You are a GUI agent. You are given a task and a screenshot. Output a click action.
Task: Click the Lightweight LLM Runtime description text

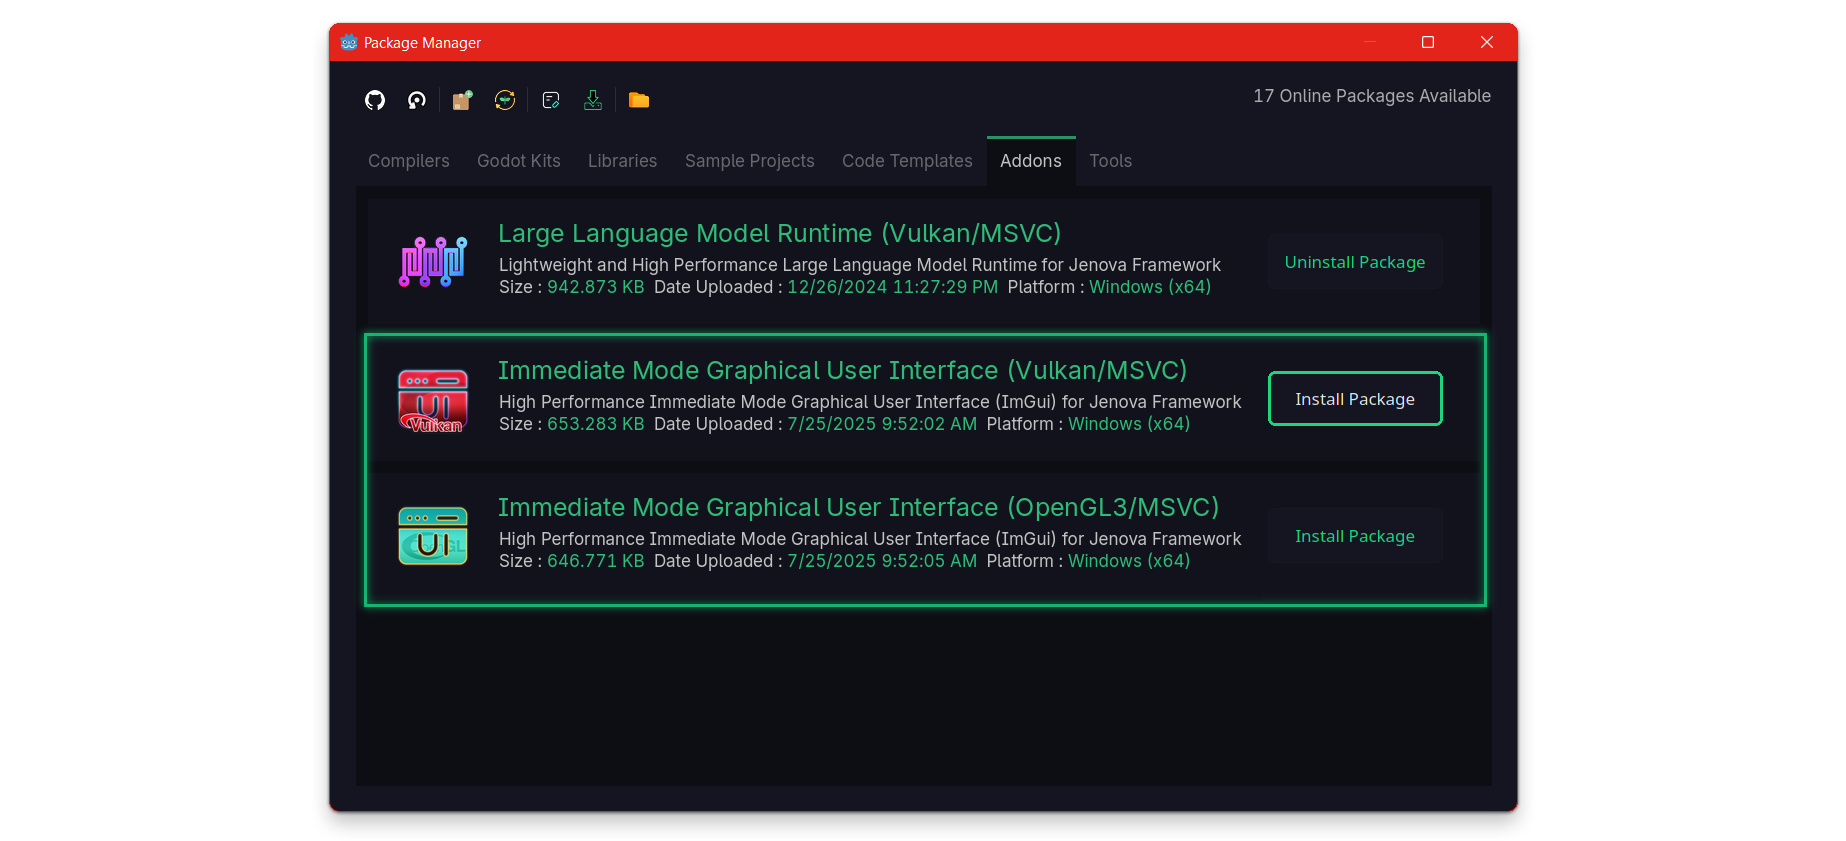pos(860,265)
